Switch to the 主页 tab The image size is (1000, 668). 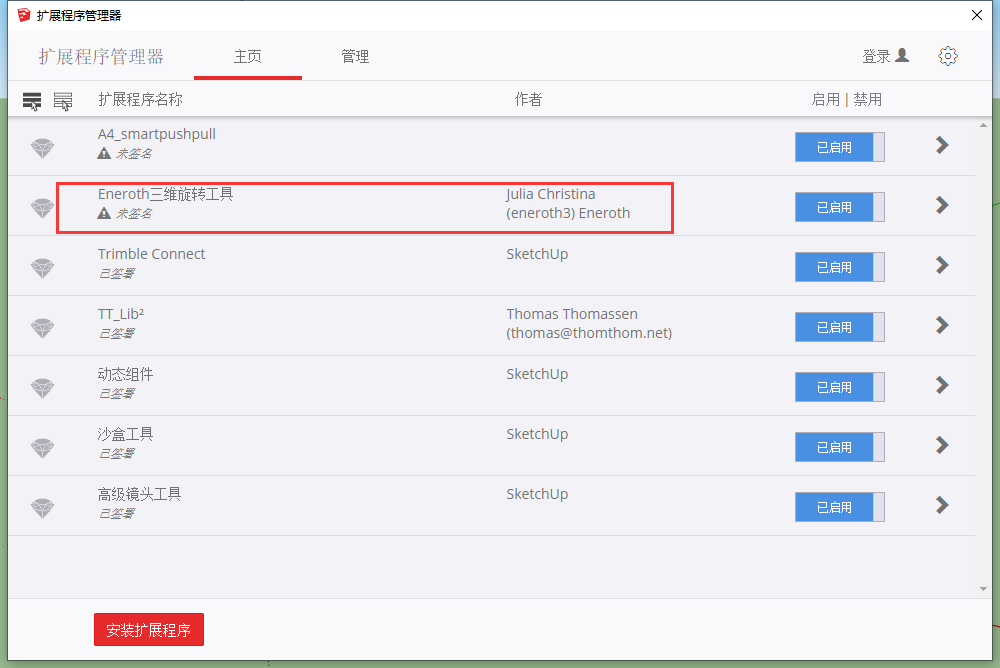pos(247,56)
